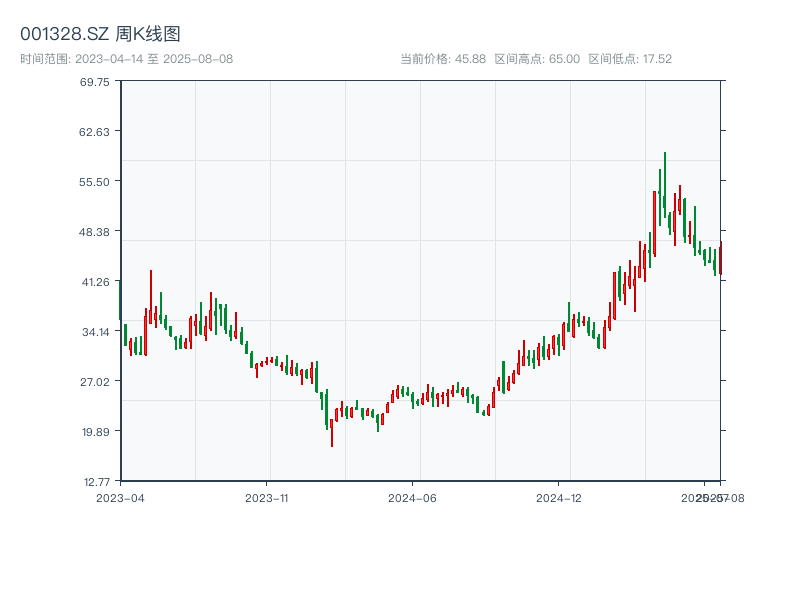Select the time range text 2023-04-14 至 2025-08-08

(x=154, y=59)
